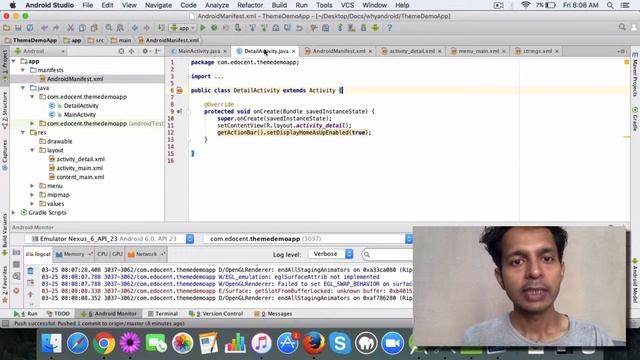Click the Find magnifier toolbar icon
Screen dimensions: 640x360
(x=109, y=28)
